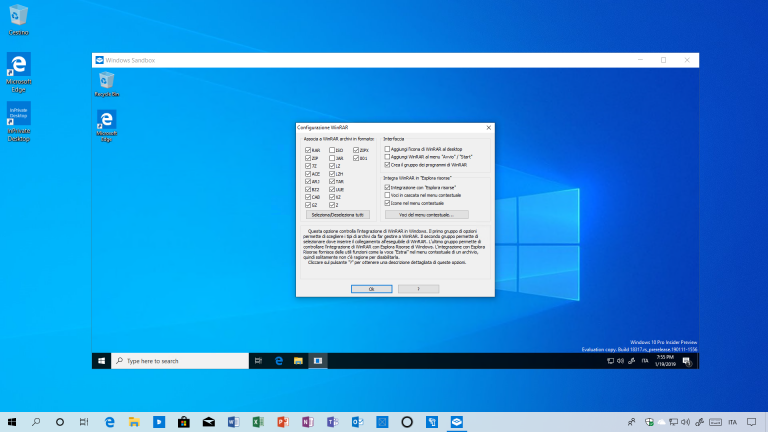Enable Voci in cascata nel menu contestuale
The height and width of the screenshot is (432, 768).
click(x=387, y=195)
